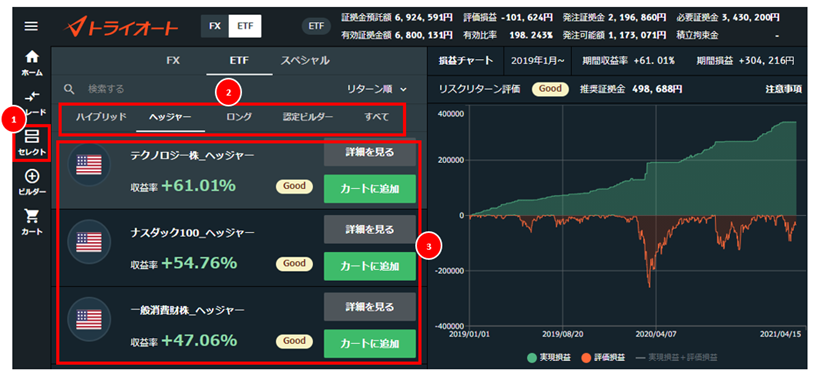Switch the toggle to FX
816x377 pixels.
(x=215, y=26)
